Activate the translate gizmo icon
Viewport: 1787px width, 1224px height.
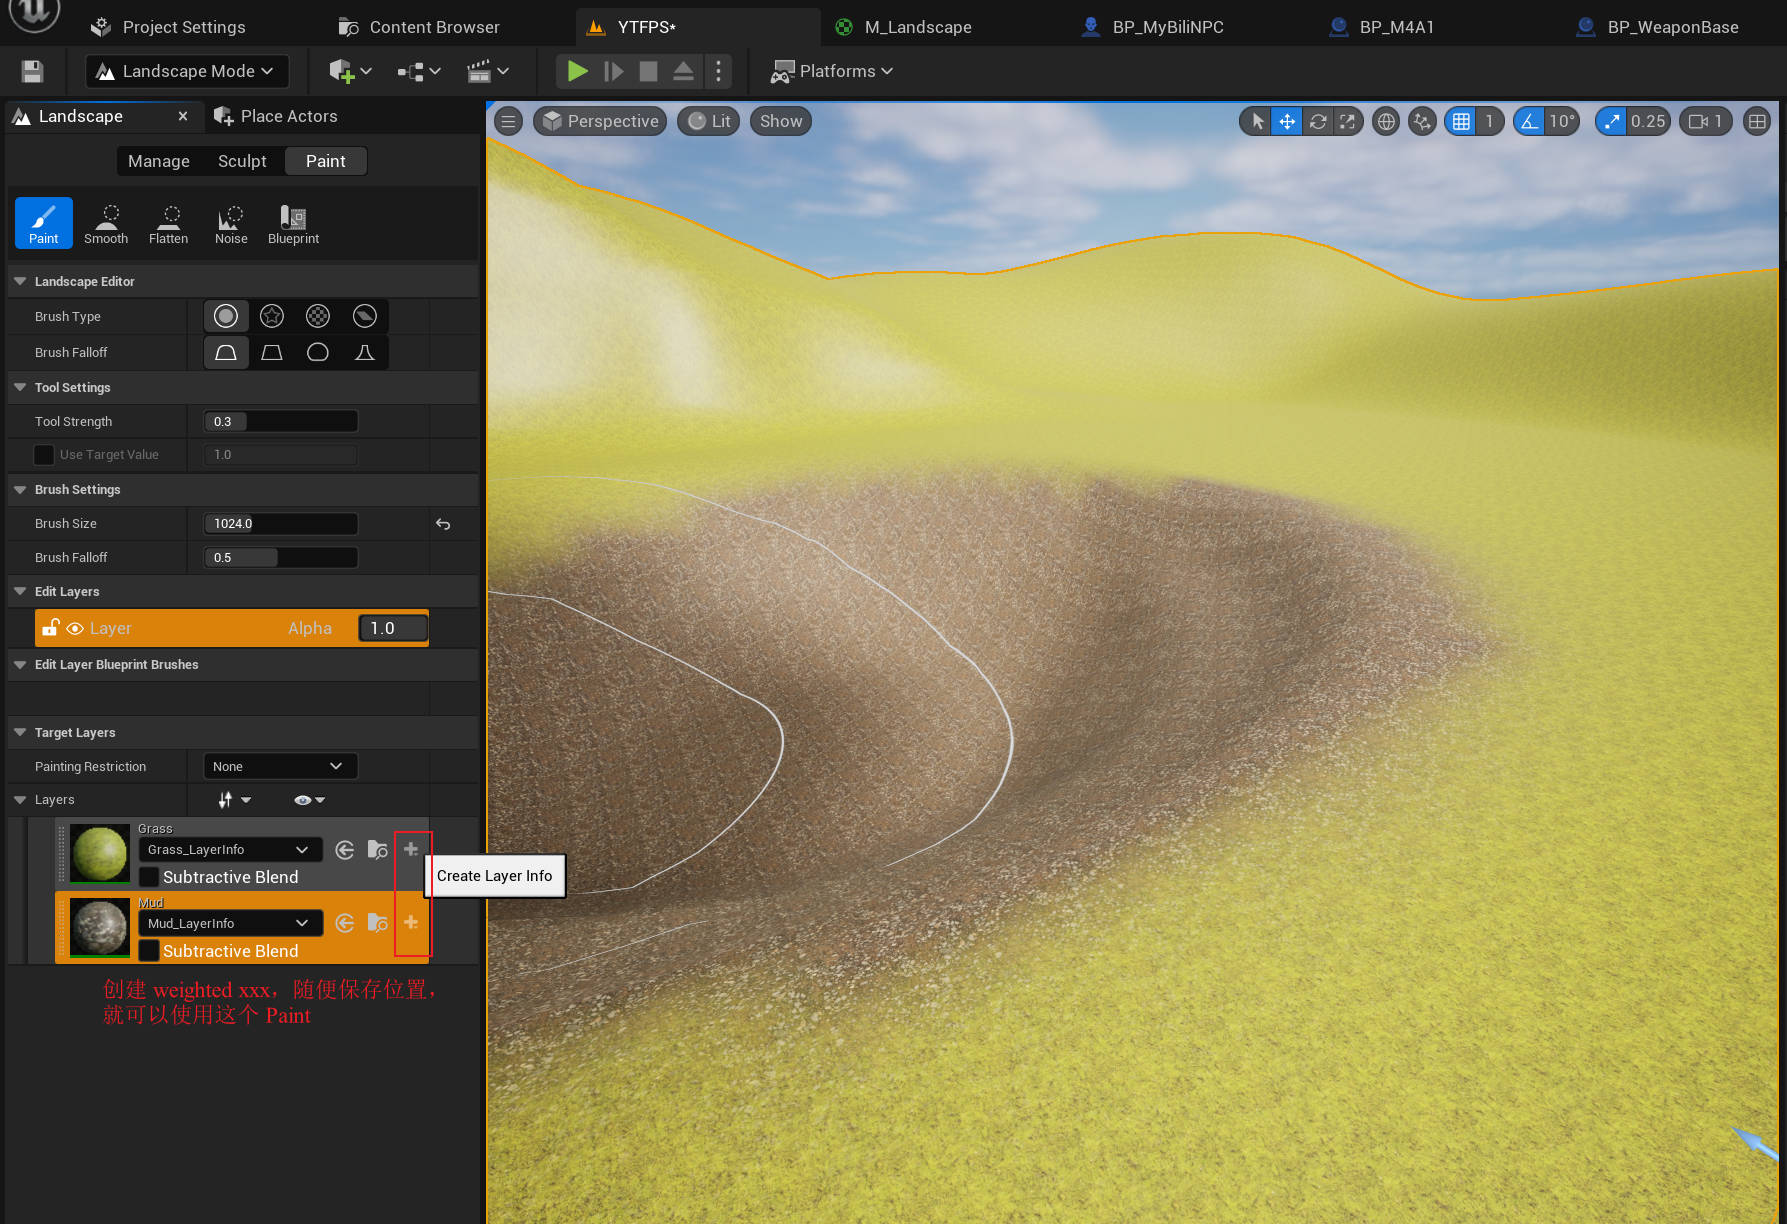coord(1287,121)
